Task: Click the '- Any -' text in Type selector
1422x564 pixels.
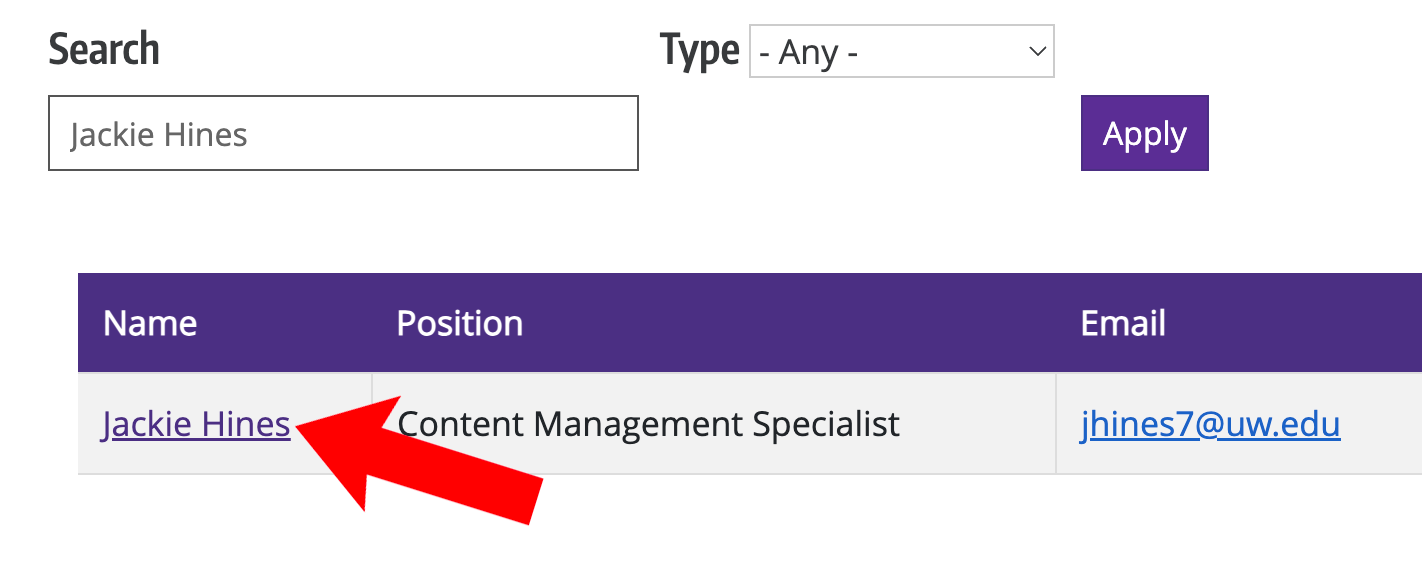Action: [808, 52]
